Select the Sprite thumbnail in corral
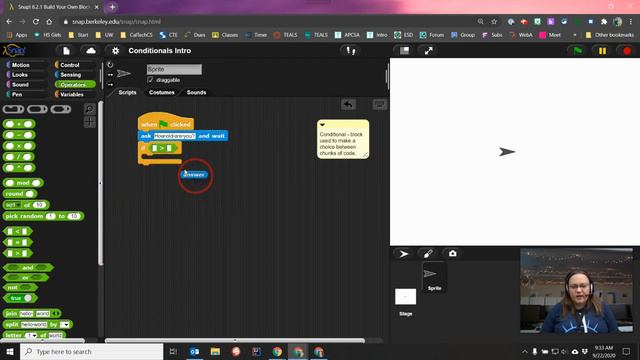Image resolution: width=640 pixels, height=360 pixels. [x=434, y=277]
